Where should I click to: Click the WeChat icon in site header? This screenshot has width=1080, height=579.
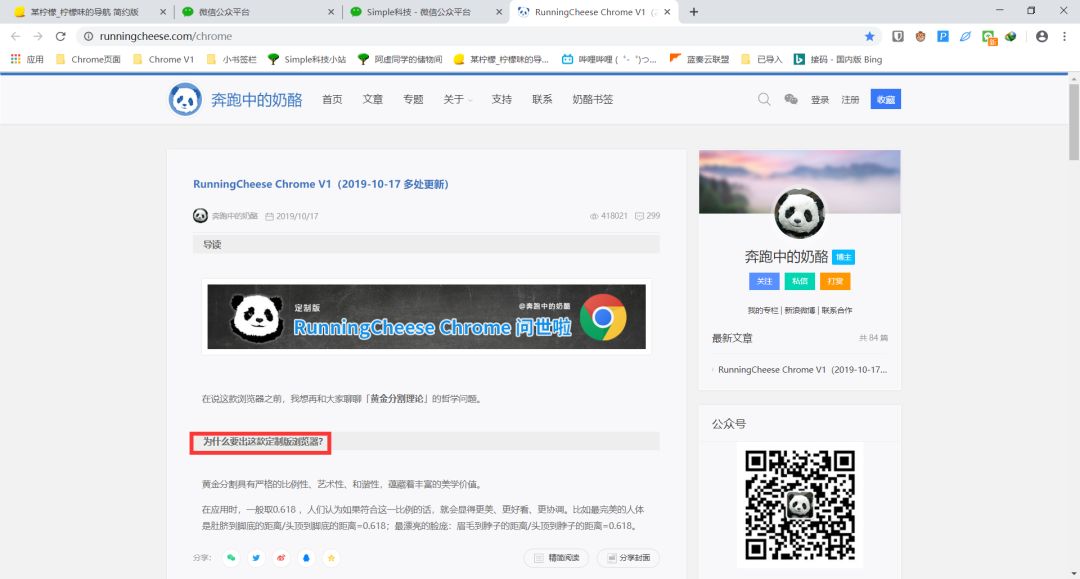pos(791,99)
